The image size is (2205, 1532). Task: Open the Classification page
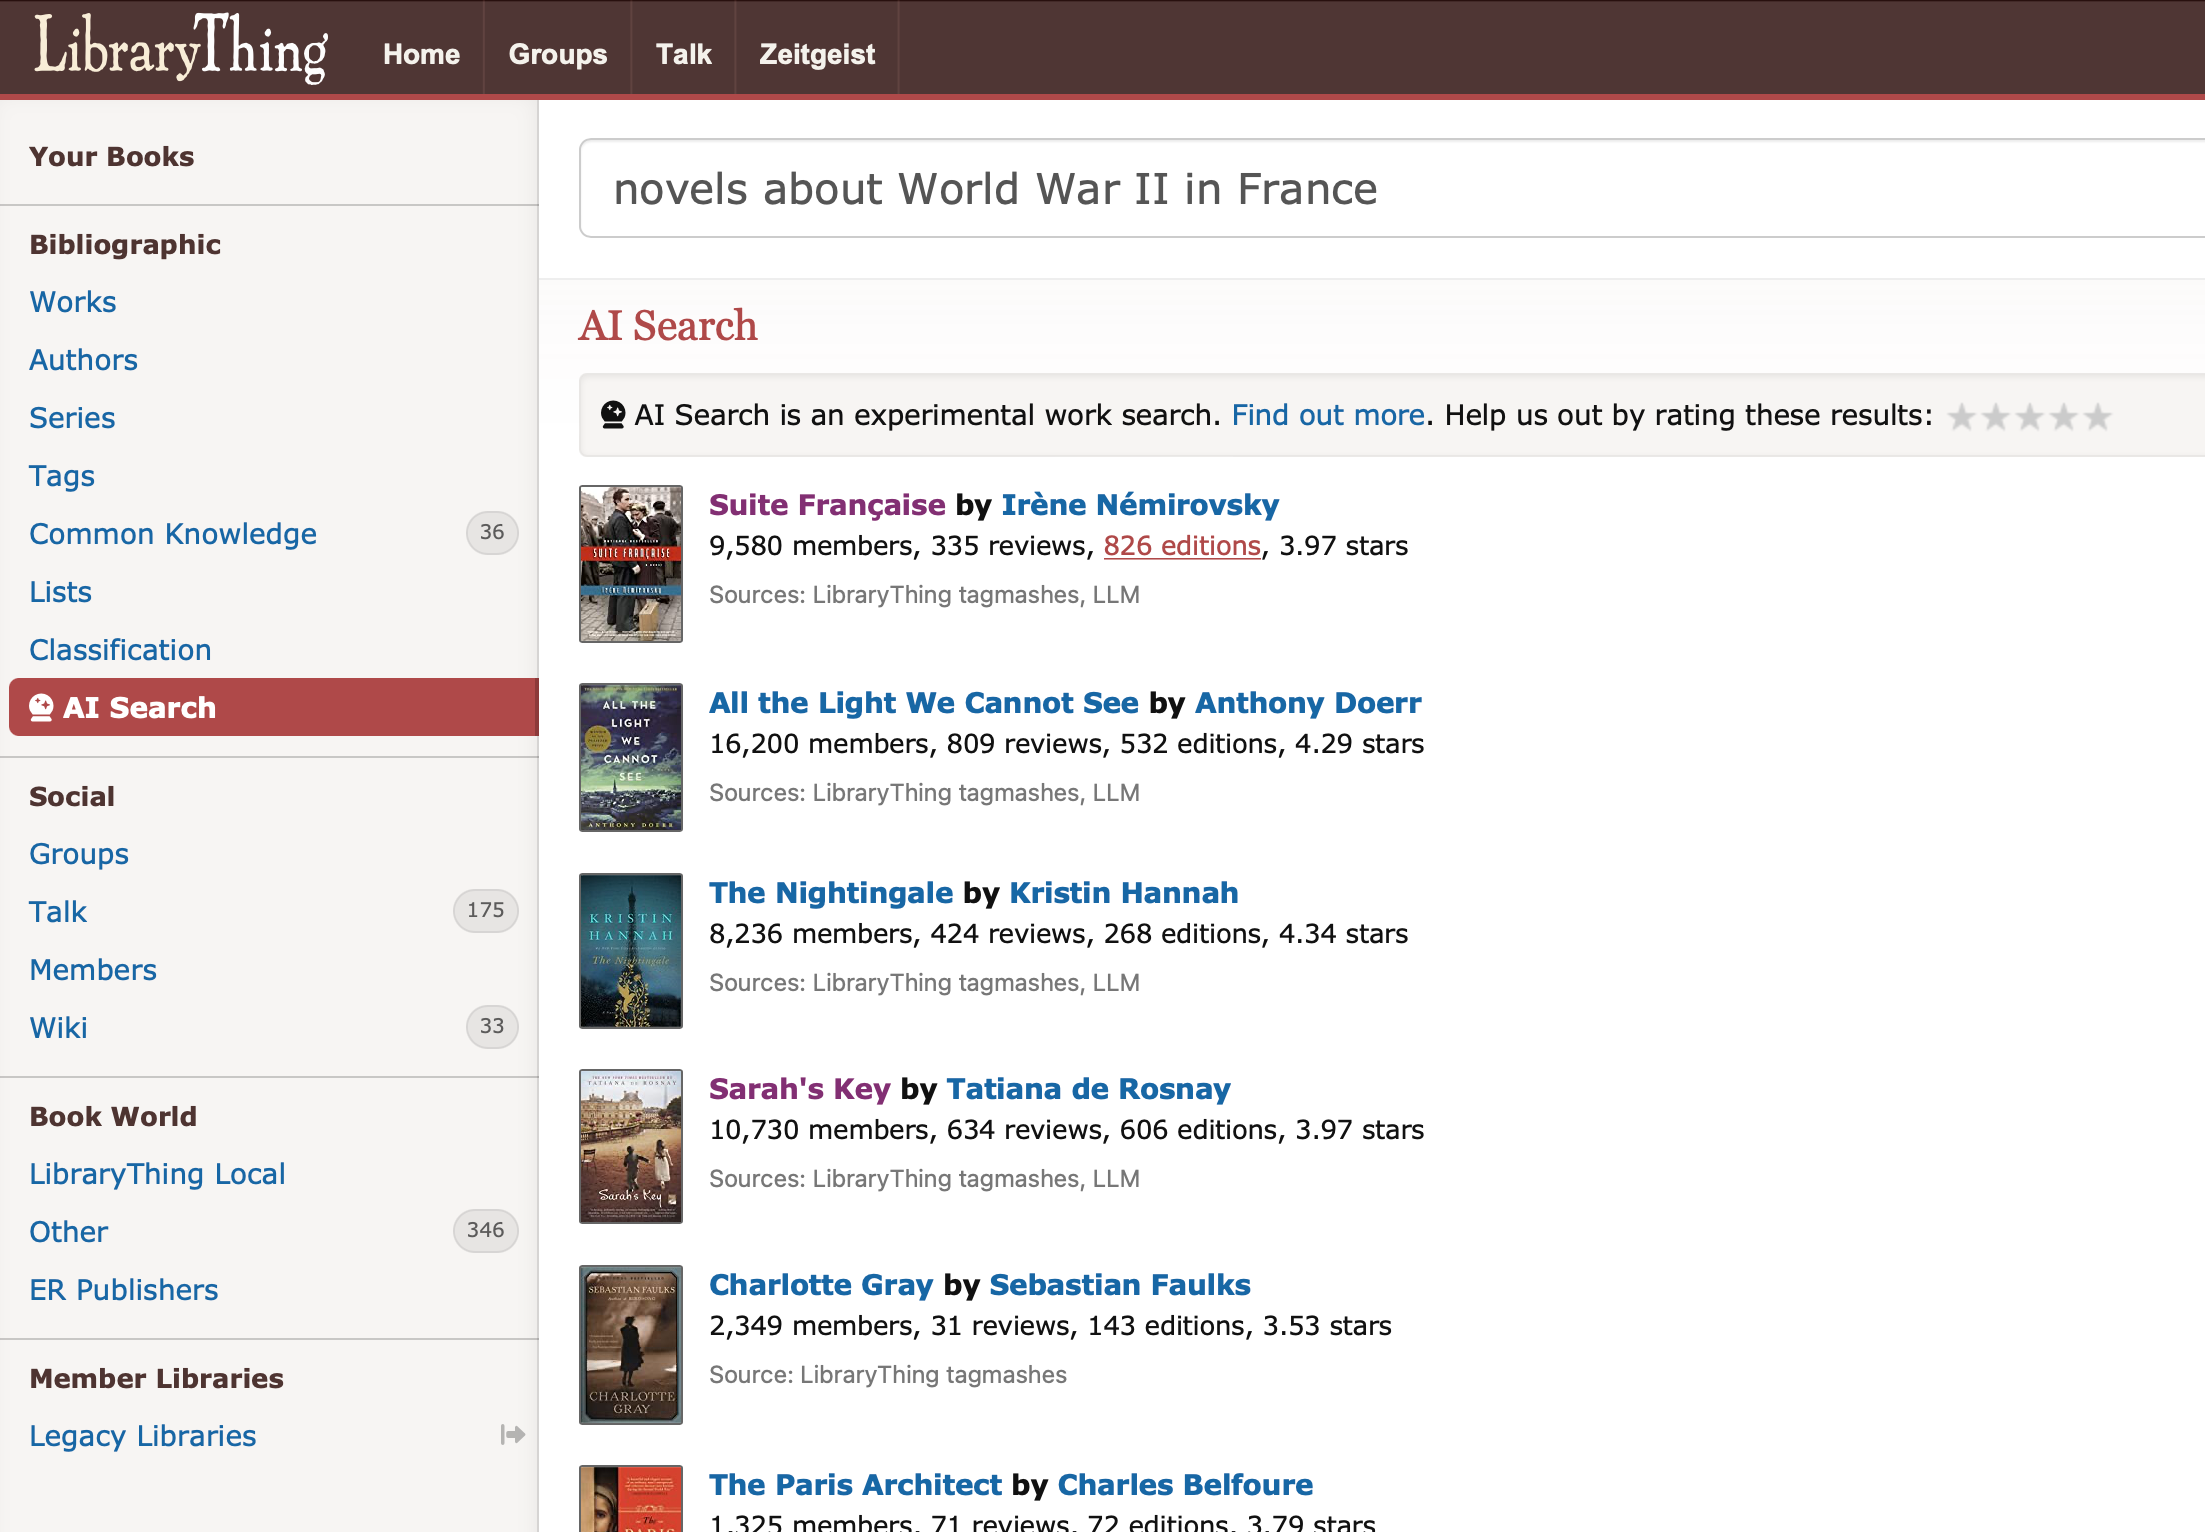click(x=119, y=649)
